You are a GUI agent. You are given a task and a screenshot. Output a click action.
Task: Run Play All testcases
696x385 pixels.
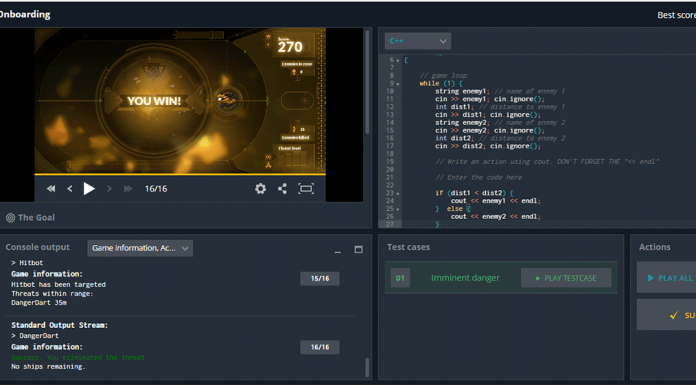point(666,278)
